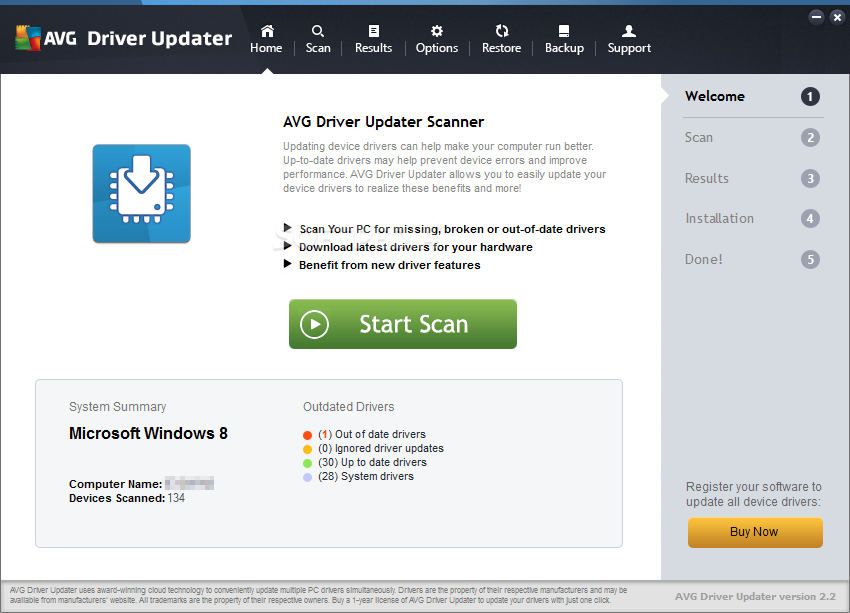Click the 'Devices Scanned: 134' line
This screenshot has height=613, width=850.
[x=127, y=498]
